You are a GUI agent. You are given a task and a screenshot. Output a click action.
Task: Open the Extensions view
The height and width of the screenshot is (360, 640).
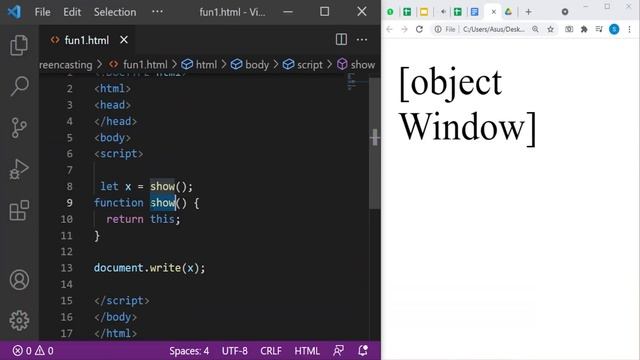[x=19, y=210]
